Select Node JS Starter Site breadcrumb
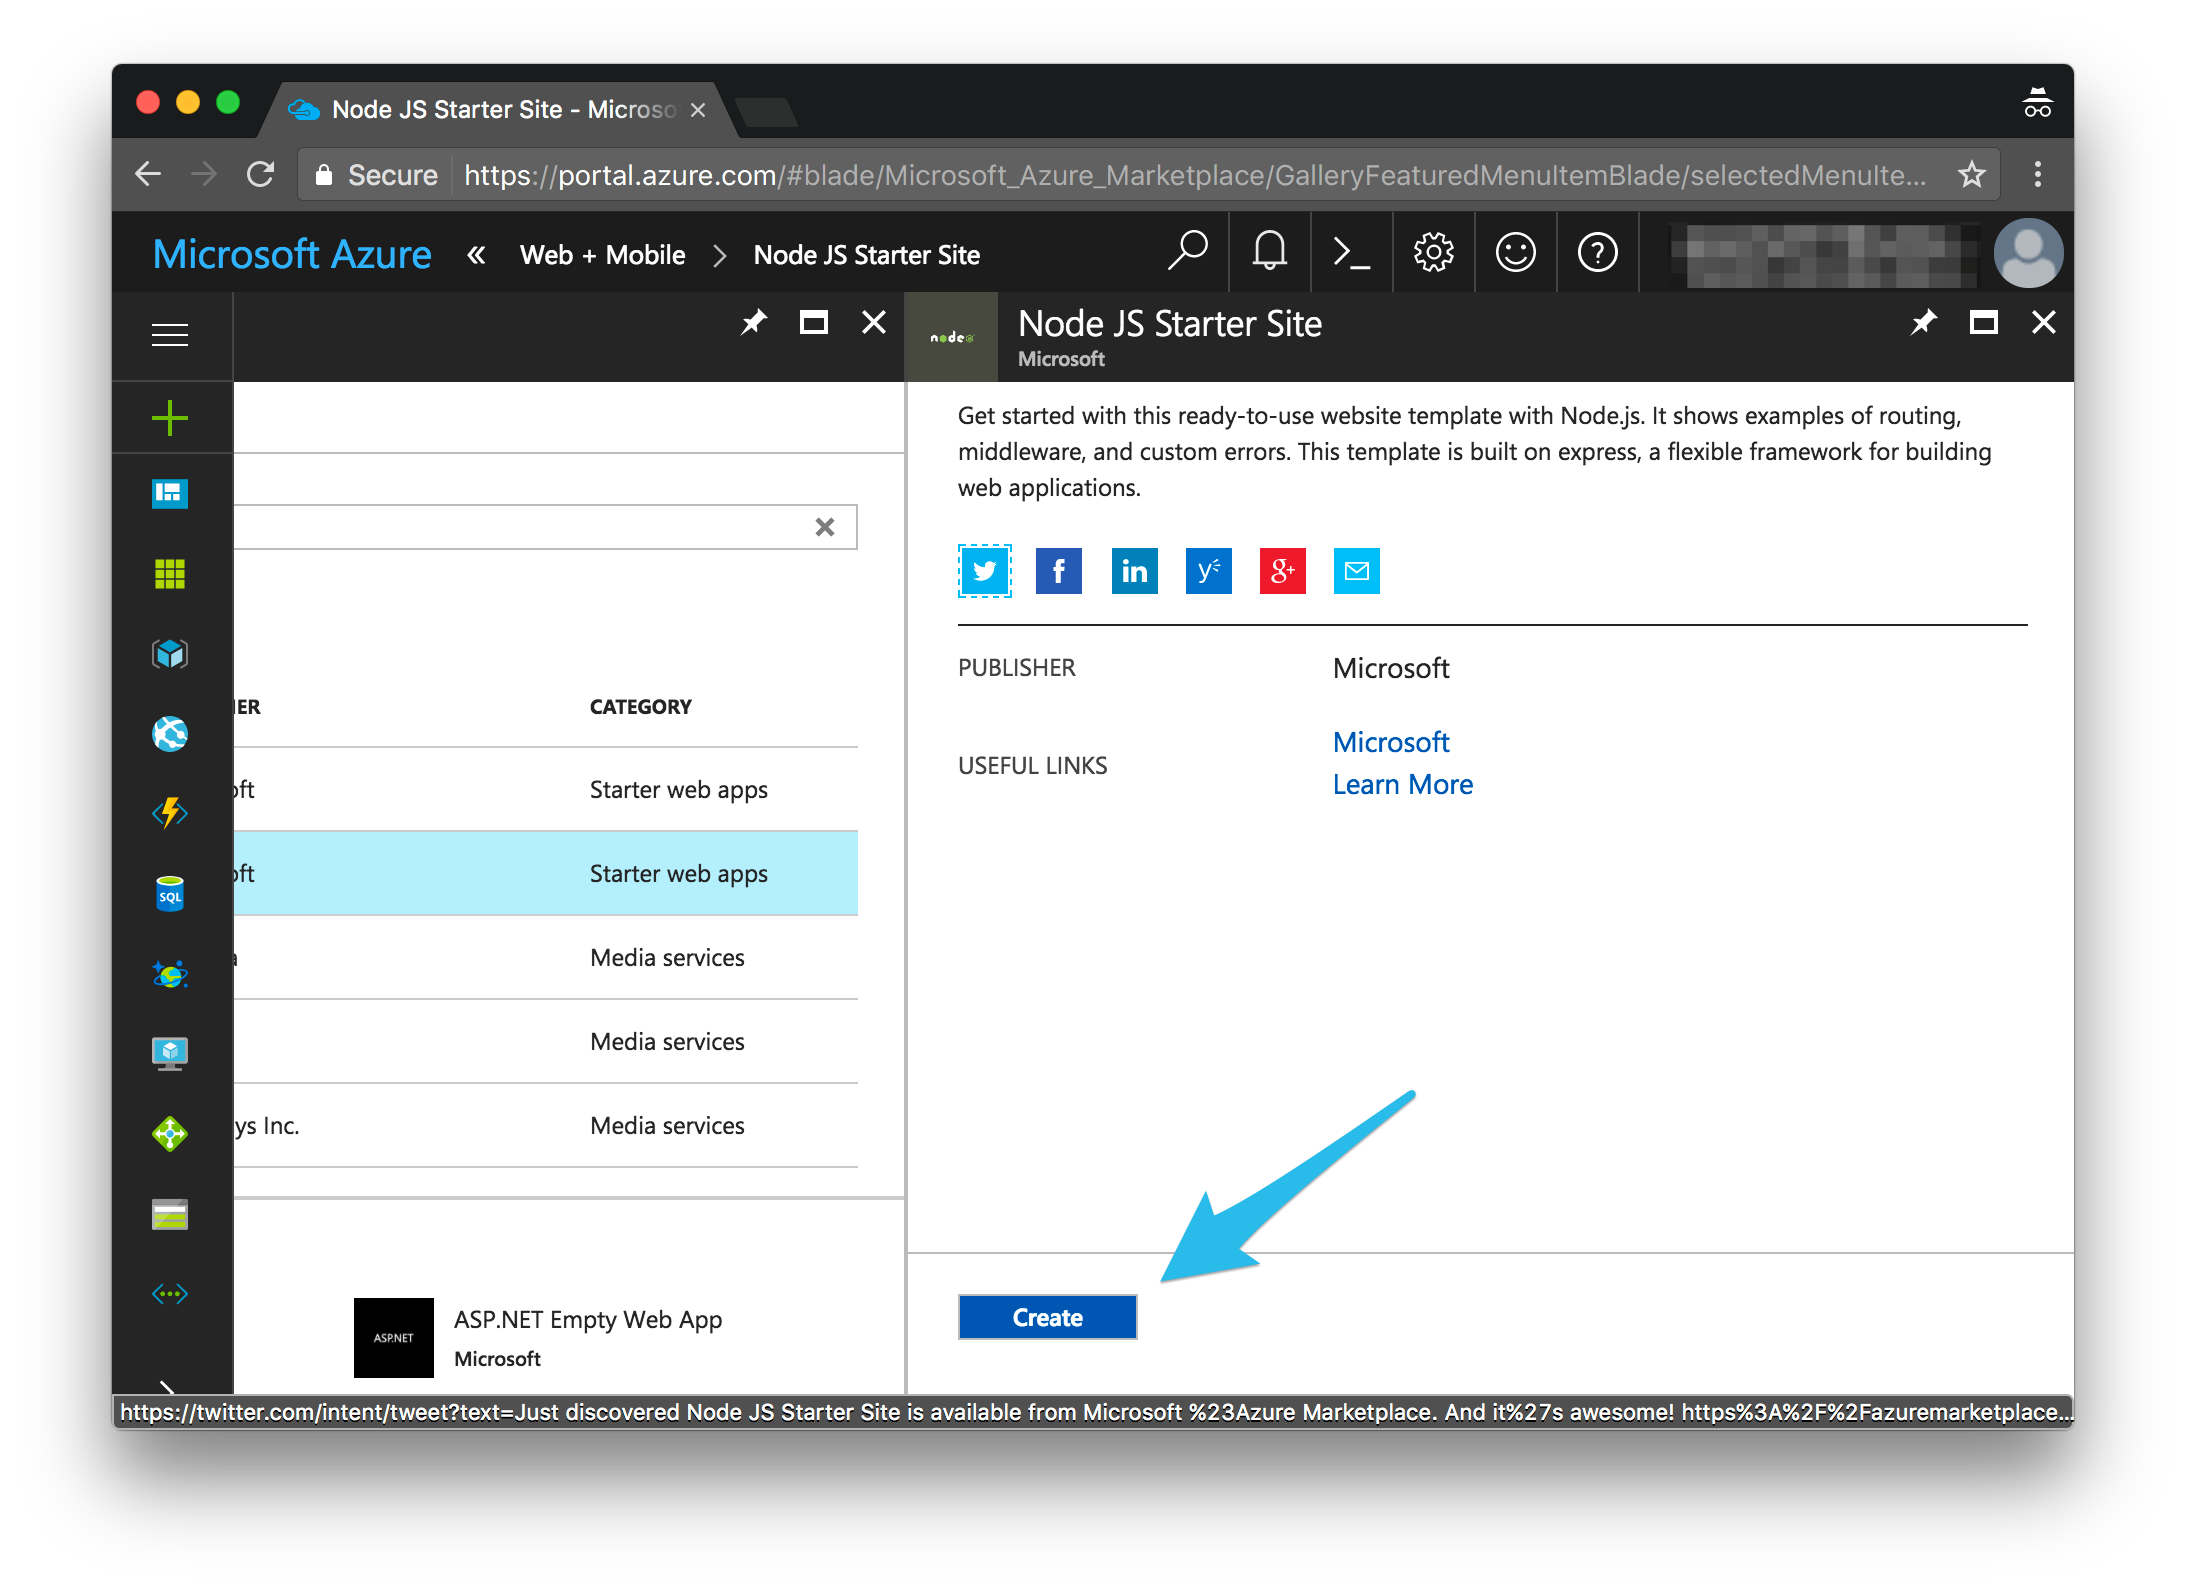The image size is (2186, 1590). click(867, 255)
